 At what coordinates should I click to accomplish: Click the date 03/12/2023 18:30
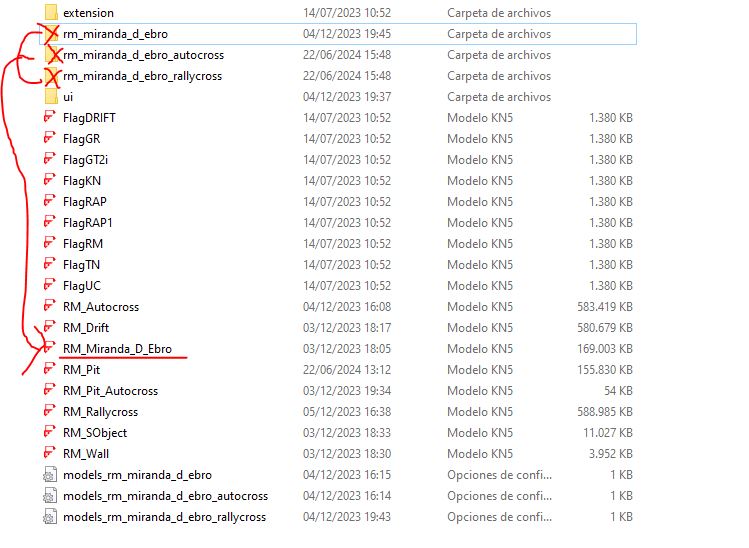347,454
